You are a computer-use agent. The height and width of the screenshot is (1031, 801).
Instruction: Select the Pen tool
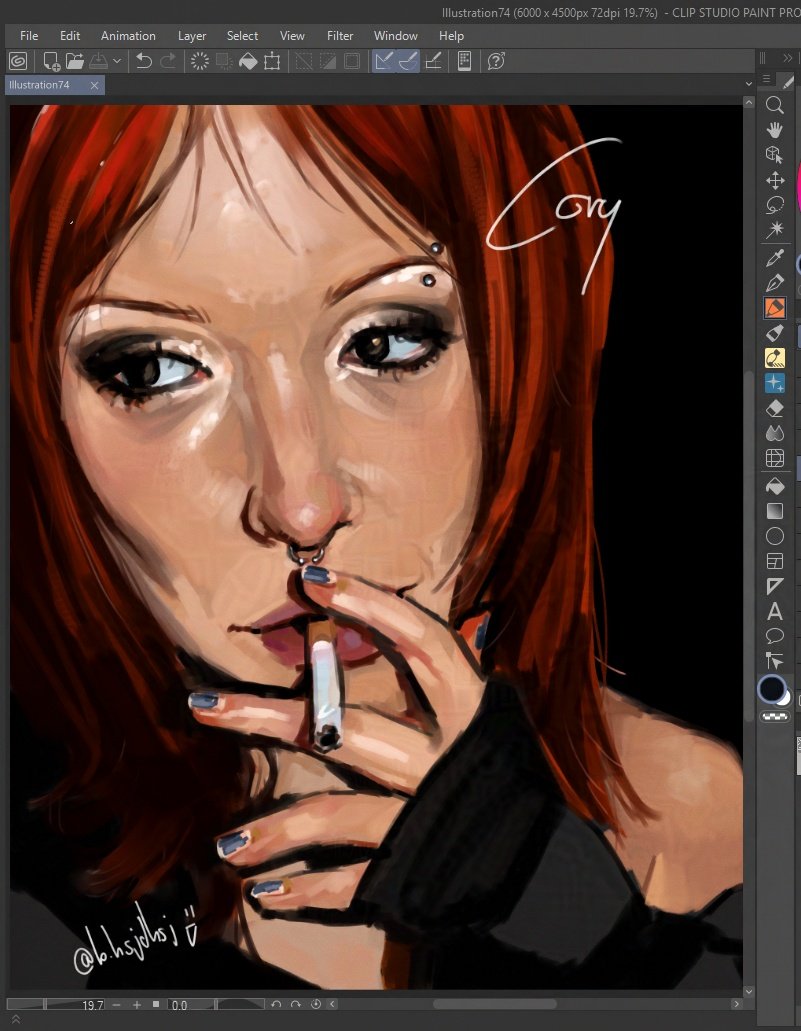pos(775,283)
